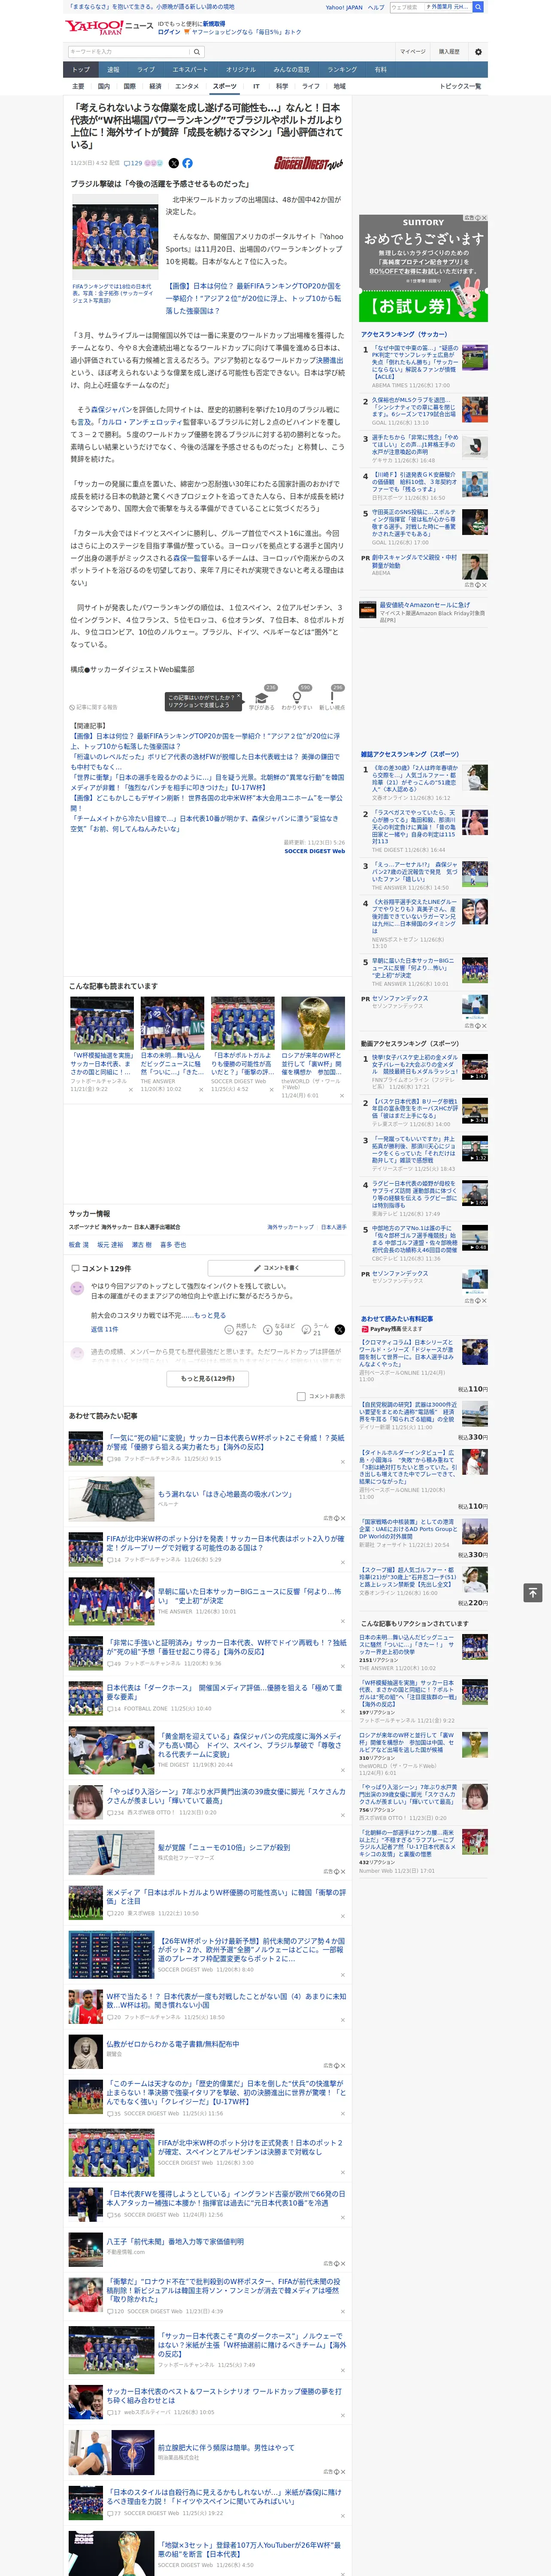Screen dimensions: 551x2576
Task: Open the player link 坂元 達裕
Action: coord(110,1245)
